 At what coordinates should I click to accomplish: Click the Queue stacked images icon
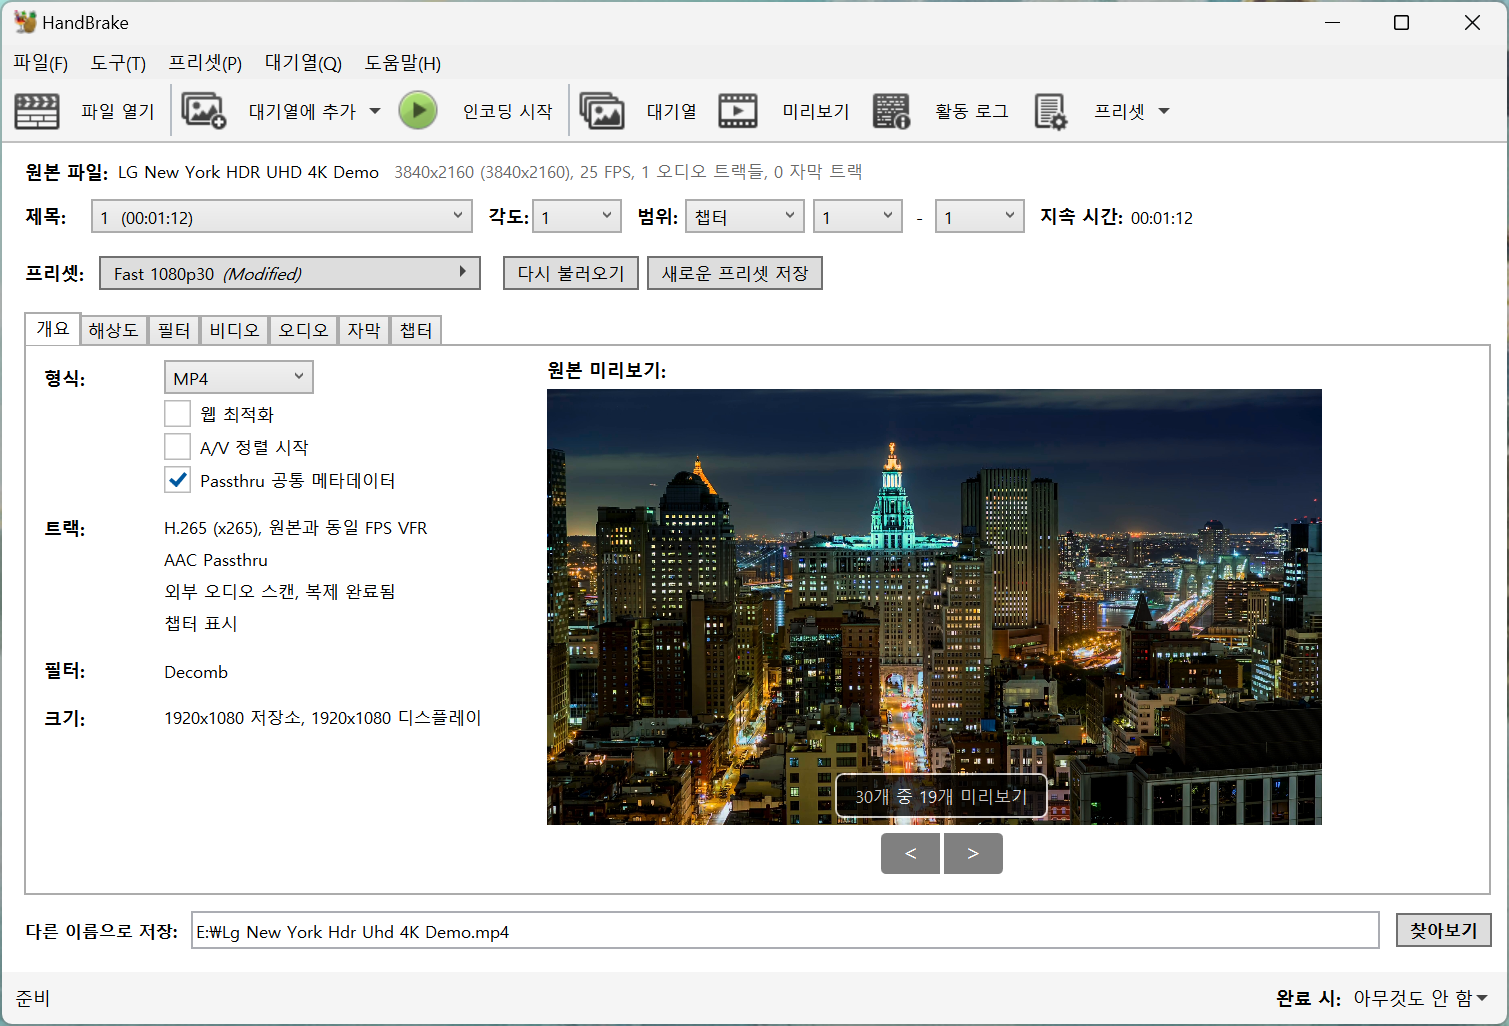(x=602, y=111)
